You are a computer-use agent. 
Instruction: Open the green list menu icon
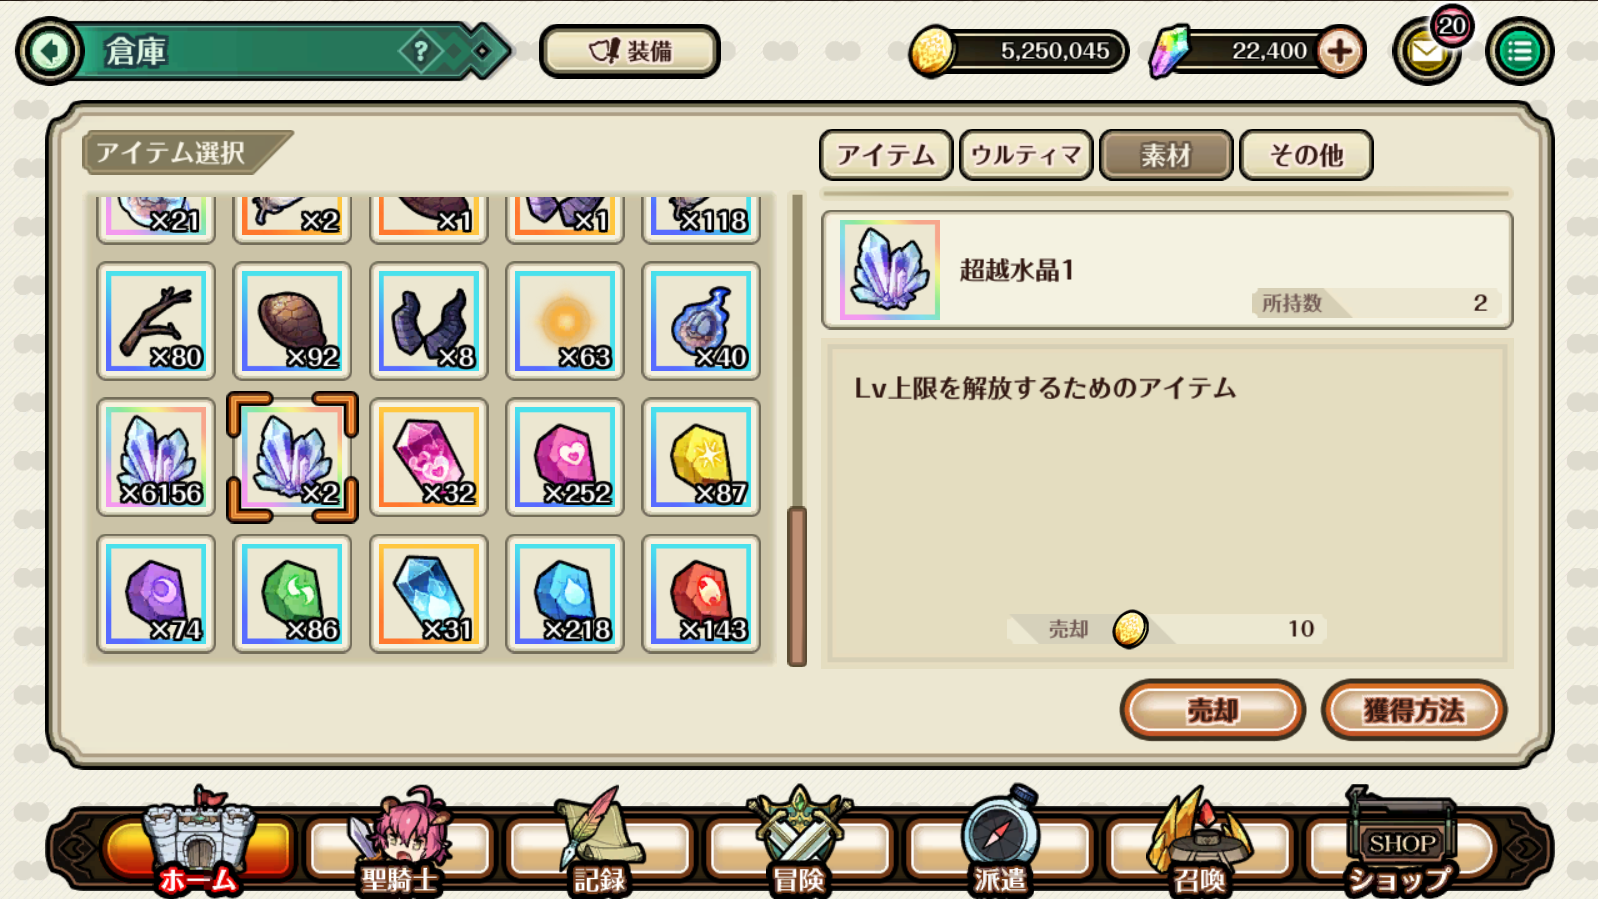pos(1520,52)
